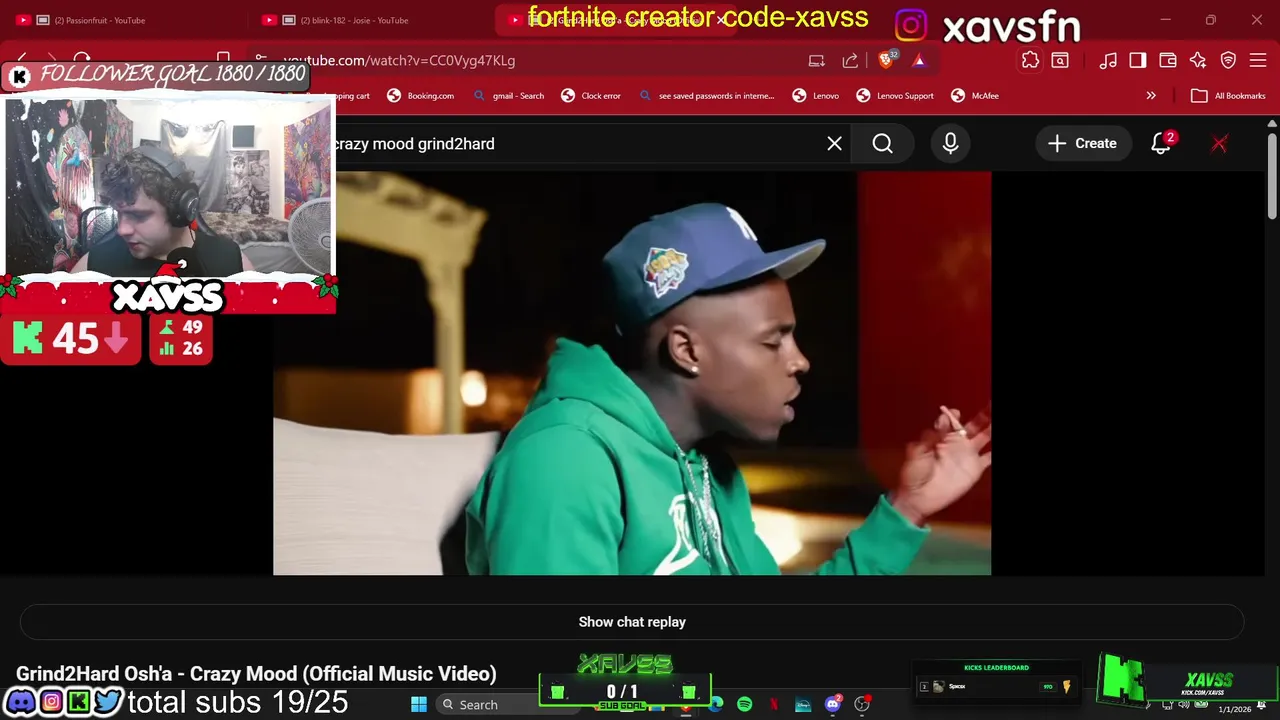Open the Leo AI sparkle icon
The width and height of the screenshot is (1280, 720).
pos(1198,60)
